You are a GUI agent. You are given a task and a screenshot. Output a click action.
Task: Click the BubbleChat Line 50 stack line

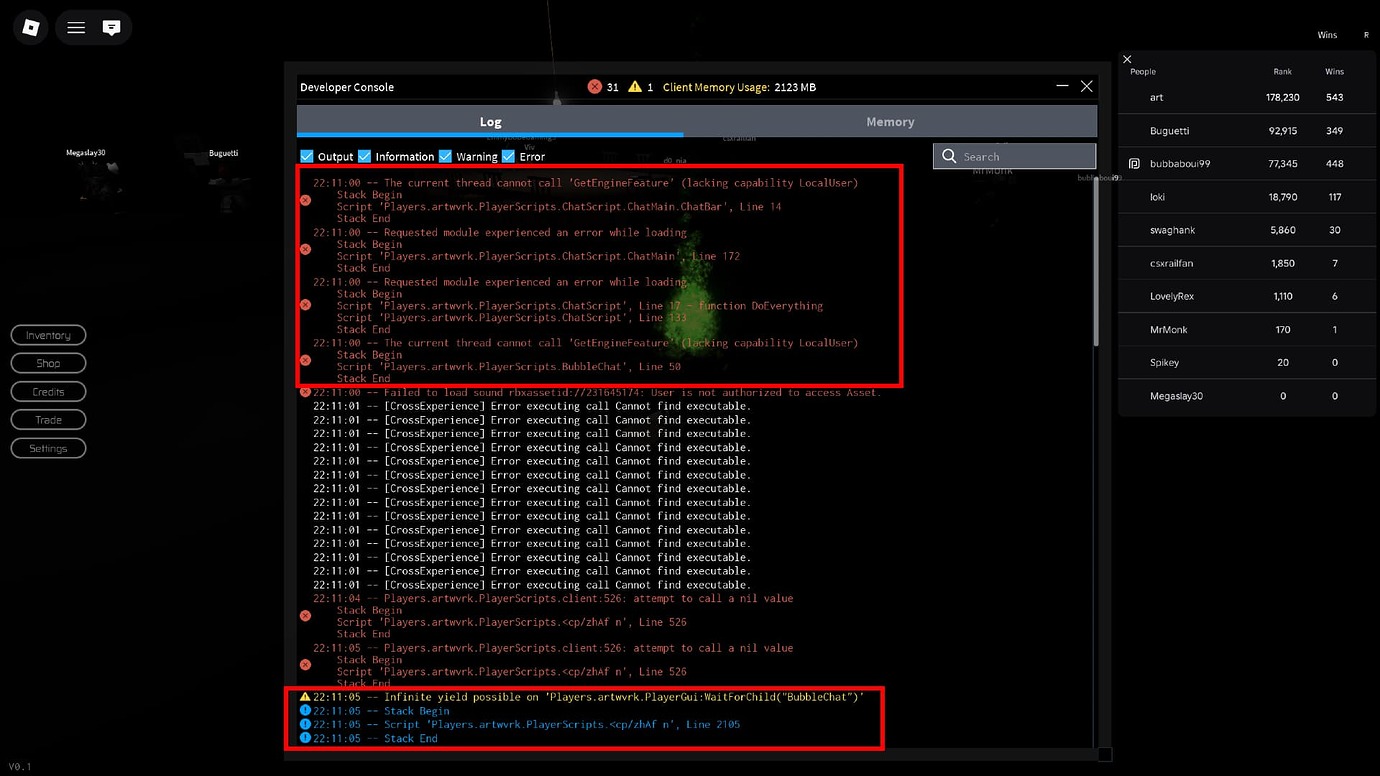[x=508, y=367]
